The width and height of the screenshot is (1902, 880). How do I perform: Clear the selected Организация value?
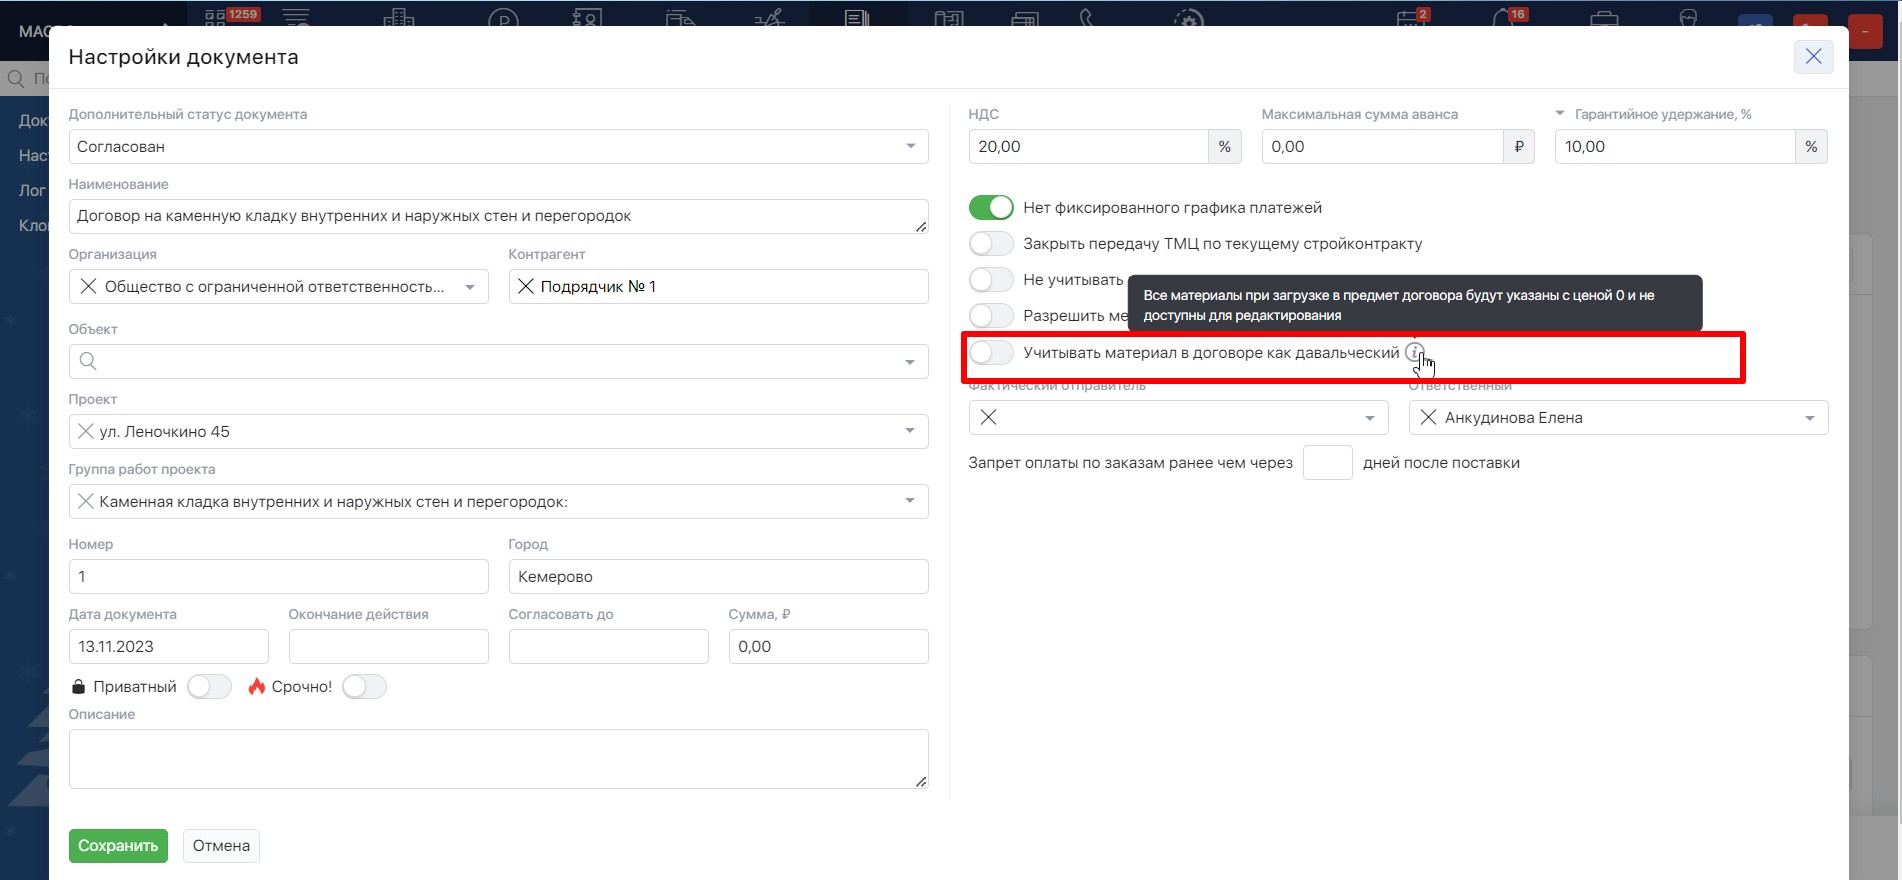pyautogui.click(x=88, y=287)
